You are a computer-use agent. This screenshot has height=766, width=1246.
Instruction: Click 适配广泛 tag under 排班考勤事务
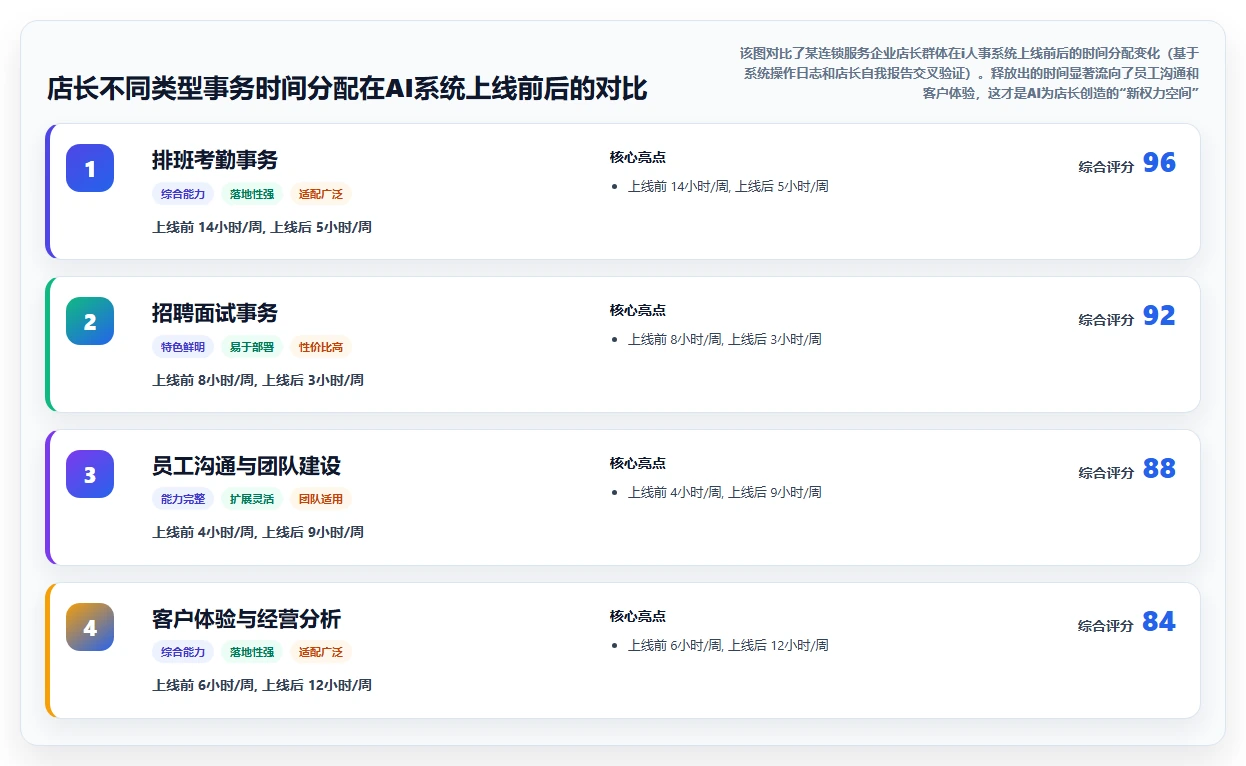click(x=321, y=194)
